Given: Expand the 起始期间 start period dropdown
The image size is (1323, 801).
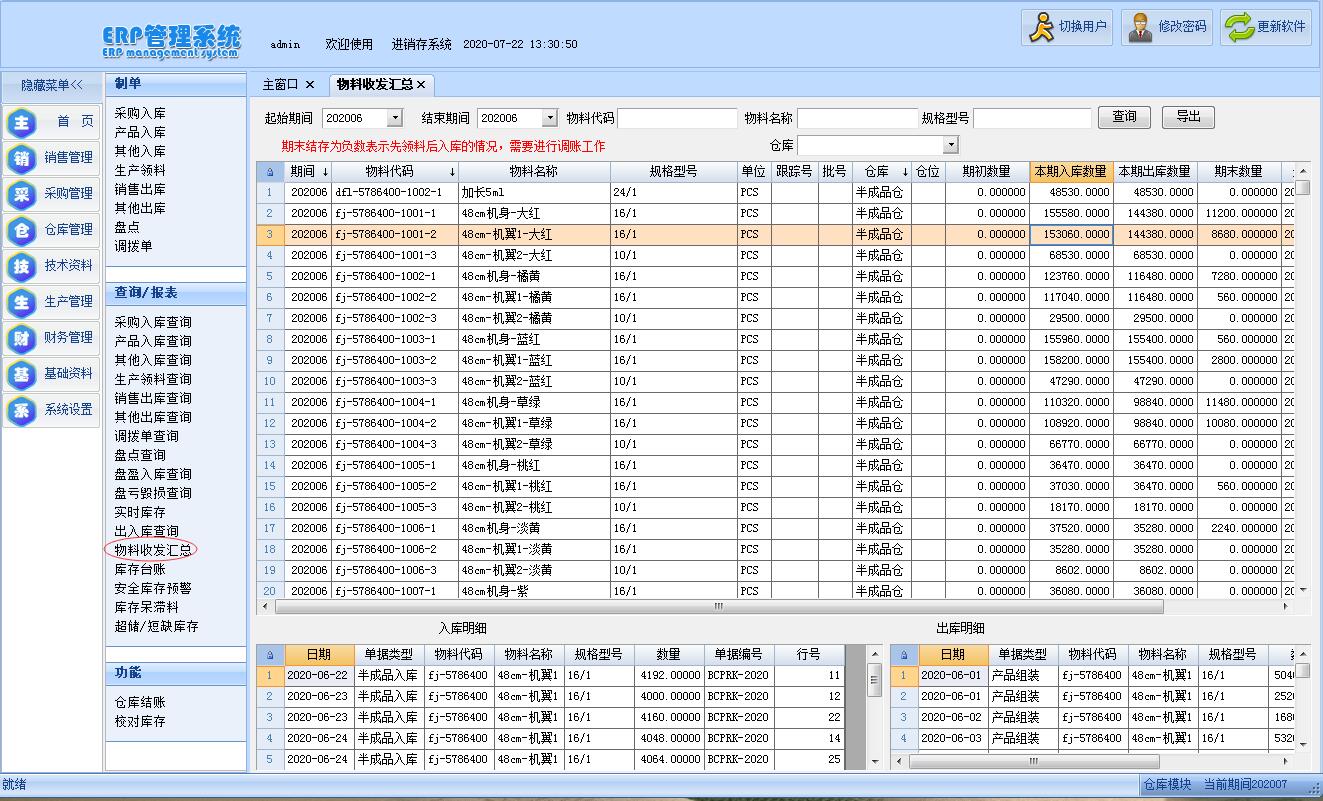Looking at the screenshot, I should click(394, 118).
